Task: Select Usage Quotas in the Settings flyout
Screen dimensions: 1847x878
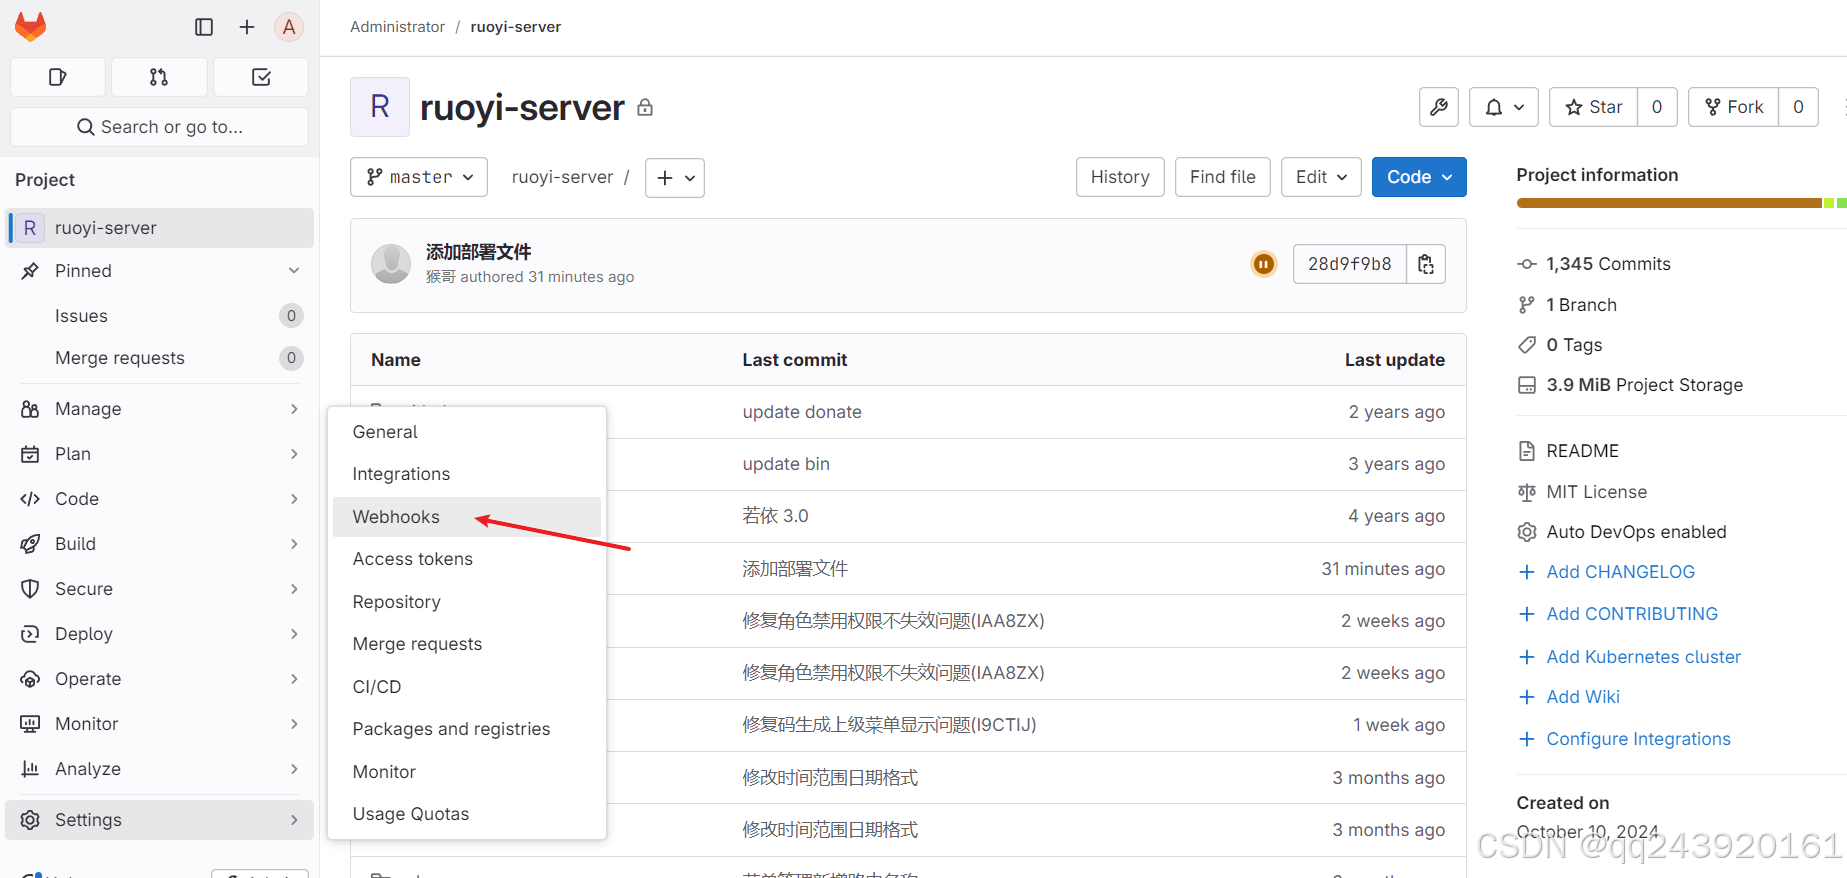Action: coord(467,814)
